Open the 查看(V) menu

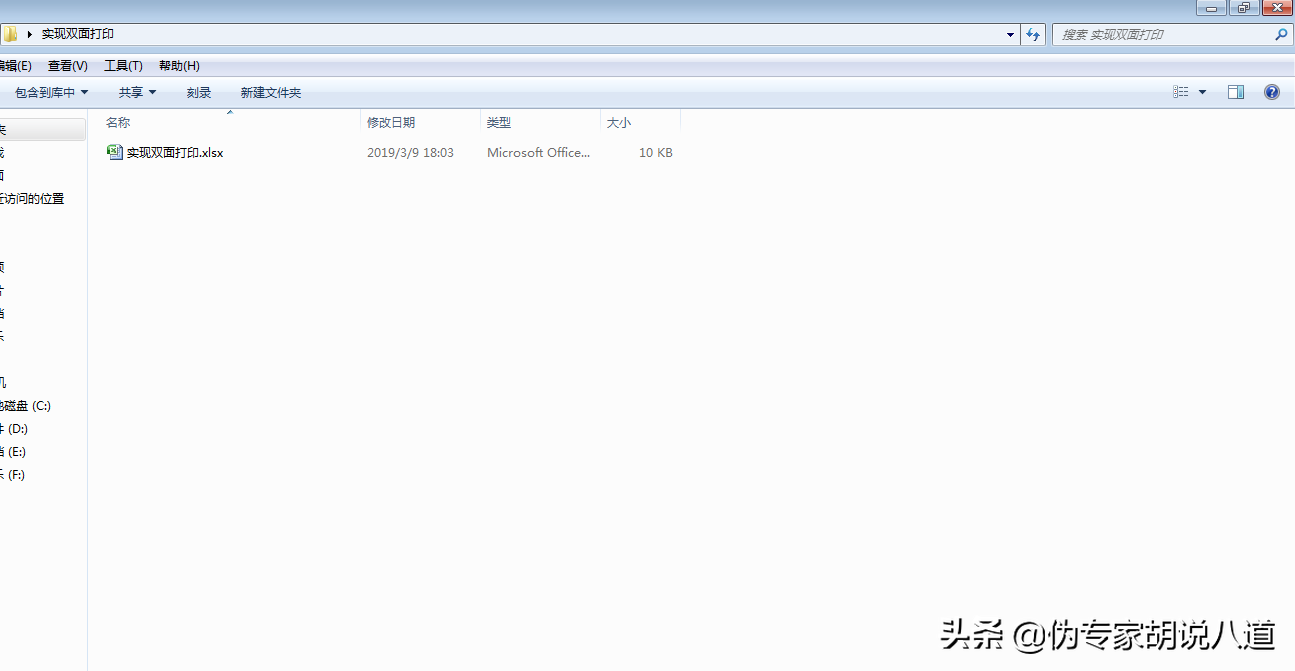pos(68,66)
